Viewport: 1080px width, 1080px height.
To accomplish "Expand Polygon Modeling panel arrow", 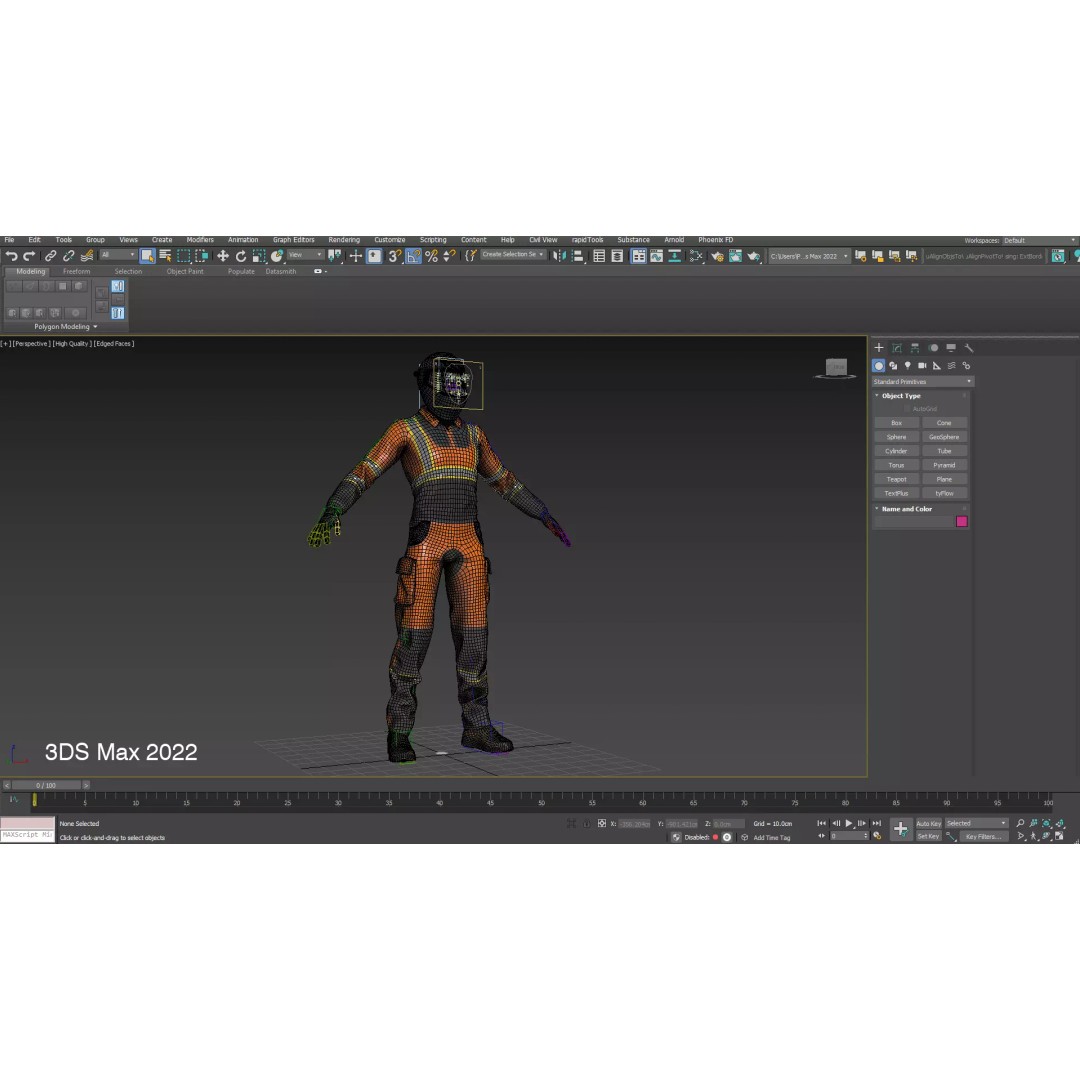I will pyautogui.click(x=95, y=327).
